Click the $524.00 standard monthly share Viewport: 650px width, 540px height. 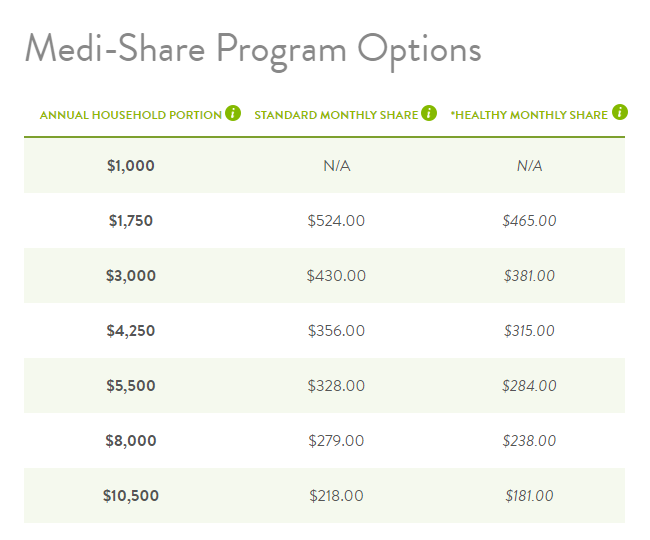(x=336, y=220)
